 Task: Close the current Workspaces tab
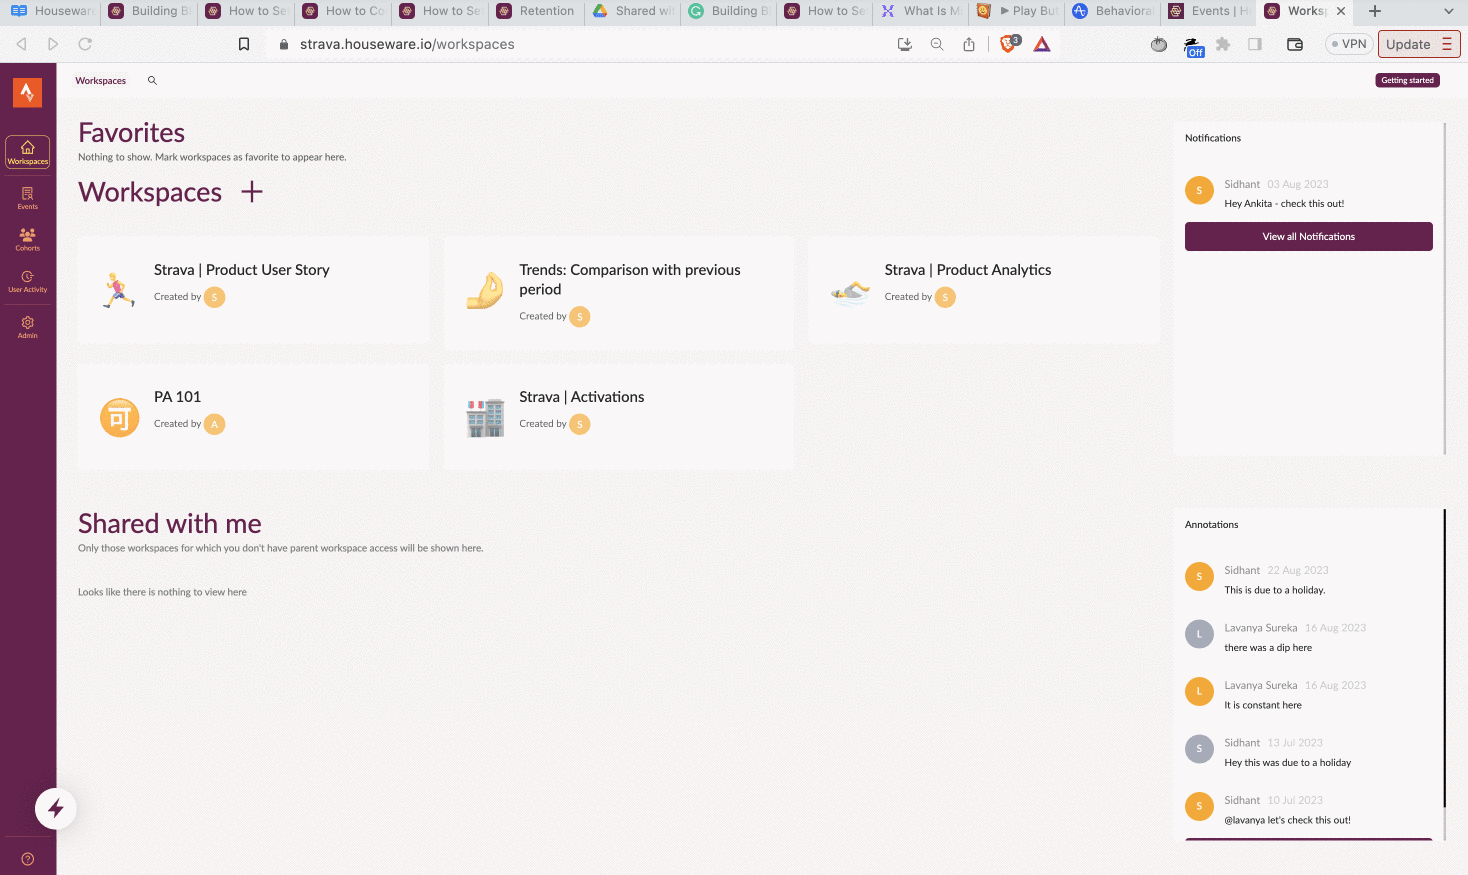tap(1341, 11)
